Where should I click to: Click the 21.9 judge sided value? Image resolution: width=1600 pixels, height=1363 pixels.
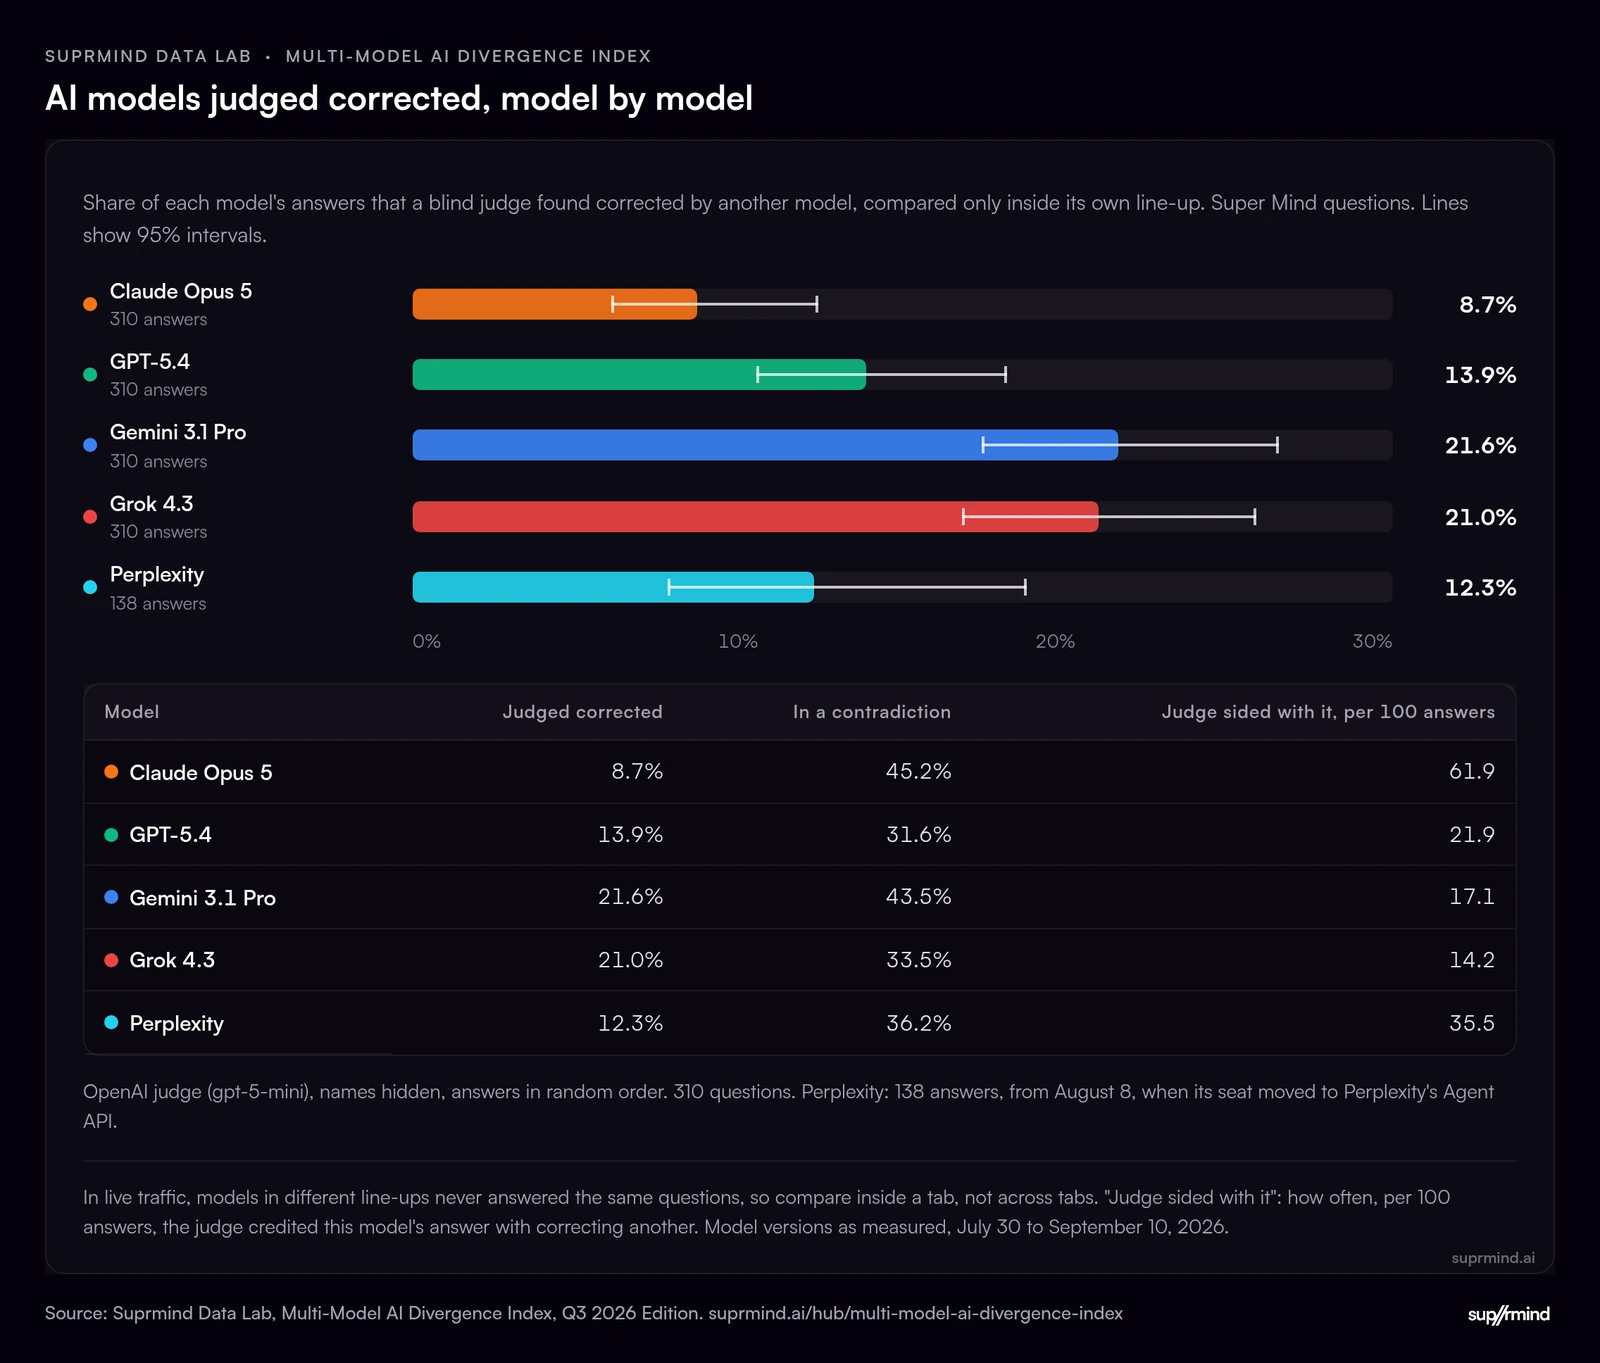tap(1472, 834)
